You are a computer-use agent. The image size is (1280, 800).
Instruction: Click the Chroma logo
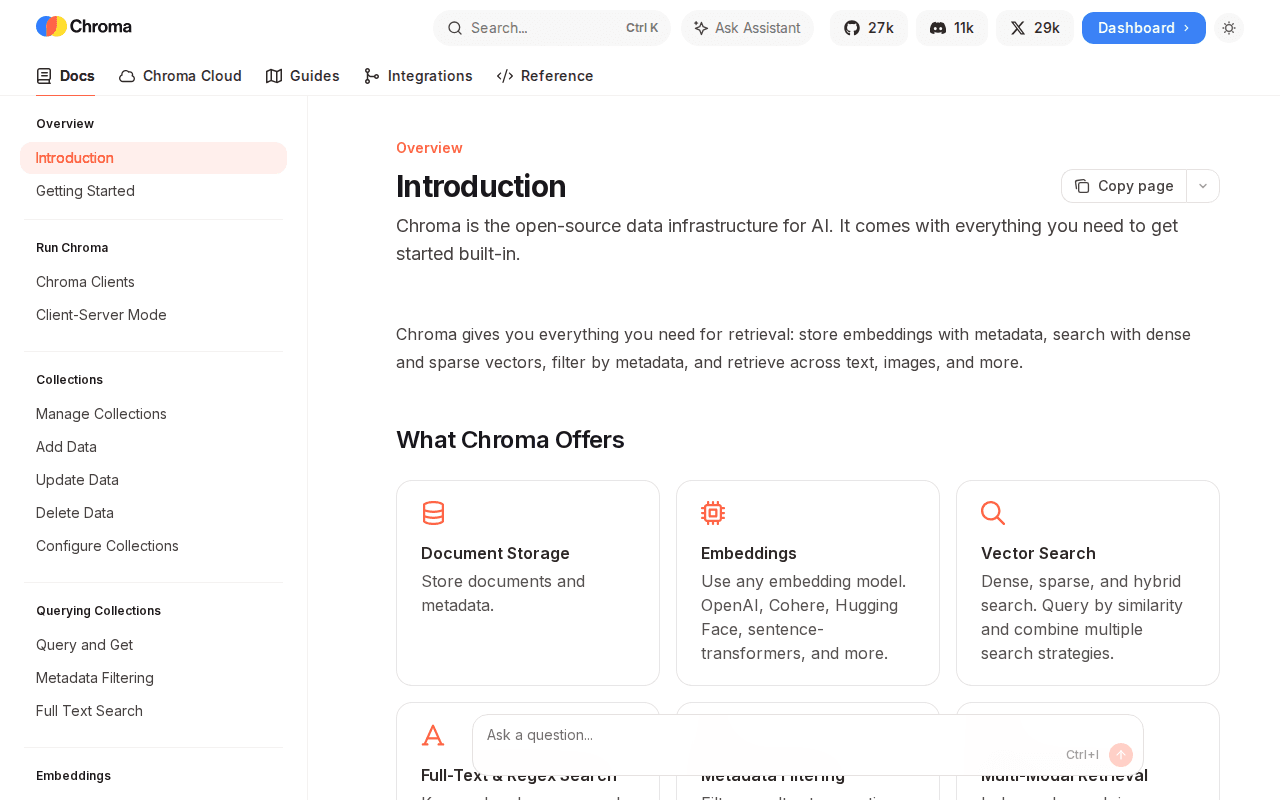point(84,27)
